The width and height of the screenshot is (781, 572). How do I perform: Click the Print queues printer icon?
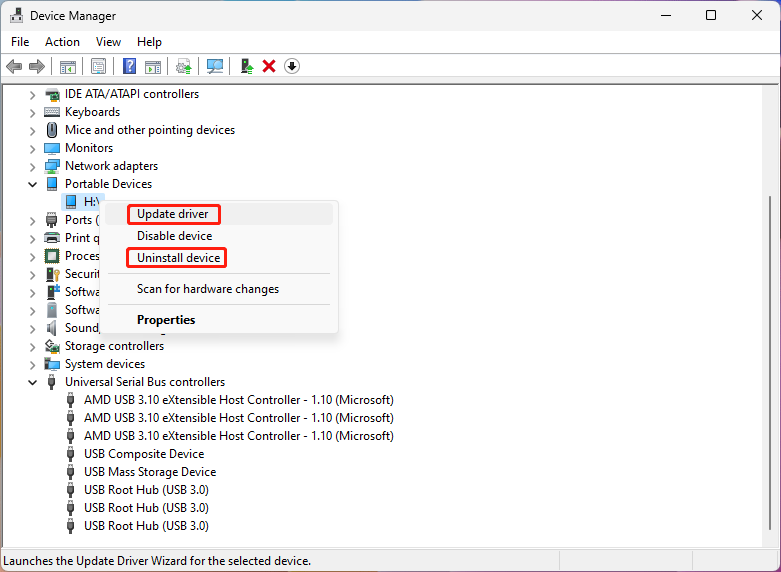[52, 238]
